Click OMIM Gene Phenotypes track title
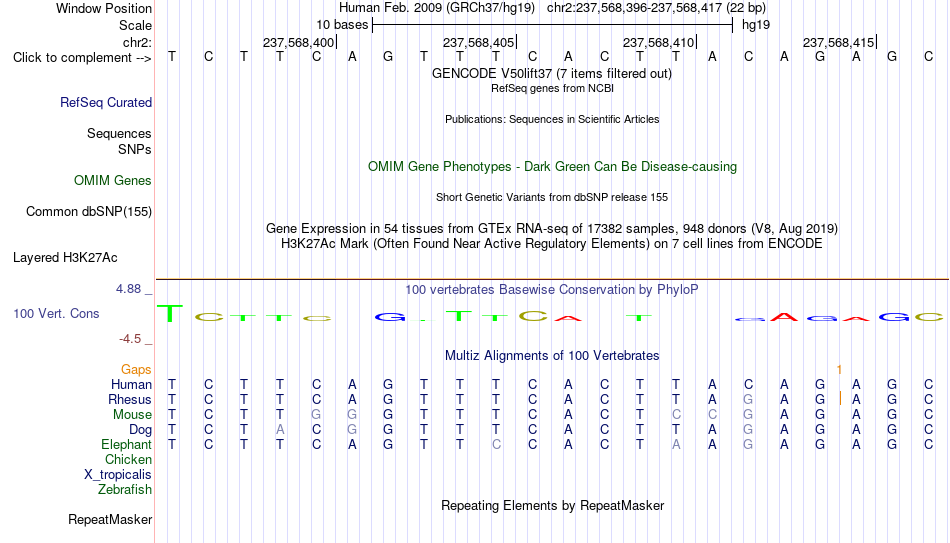This screenshot has width=950, height=543. pyautogui.click(x=553, y=167)
